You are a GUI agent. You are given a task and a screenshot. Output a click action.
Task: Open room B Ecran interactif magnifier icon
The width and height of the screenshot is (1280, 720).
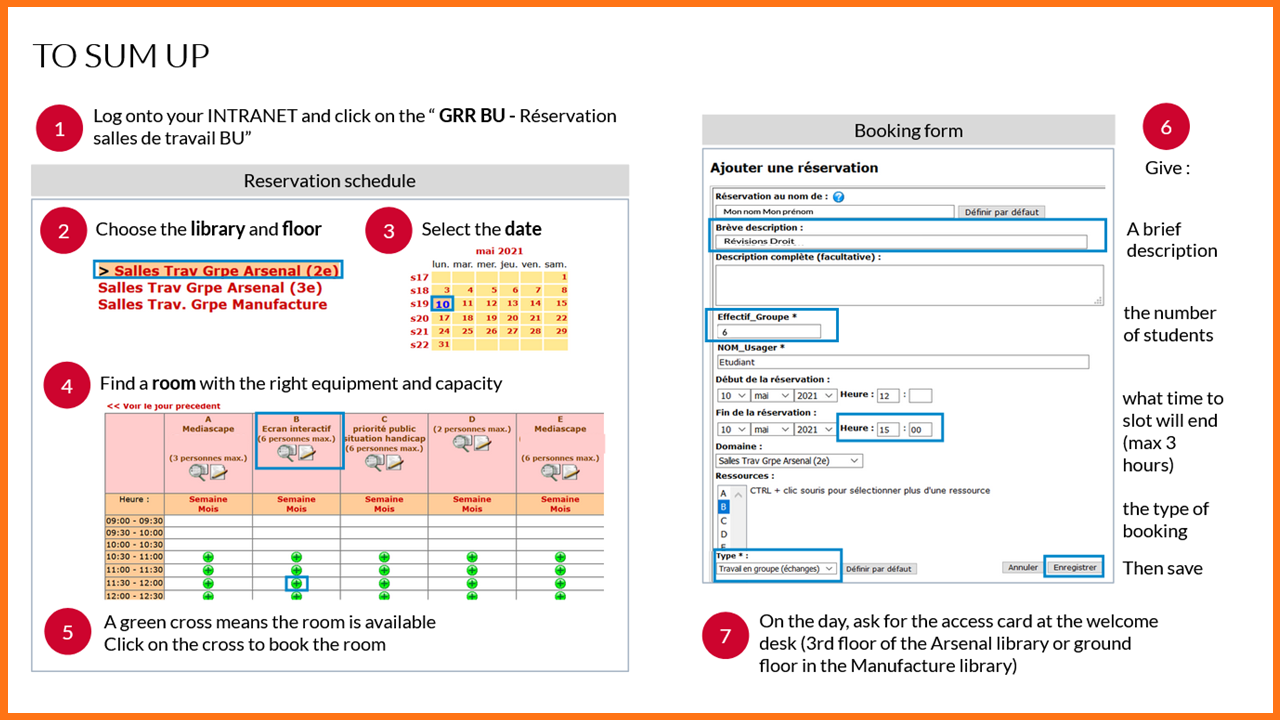(x=287, y=452)
